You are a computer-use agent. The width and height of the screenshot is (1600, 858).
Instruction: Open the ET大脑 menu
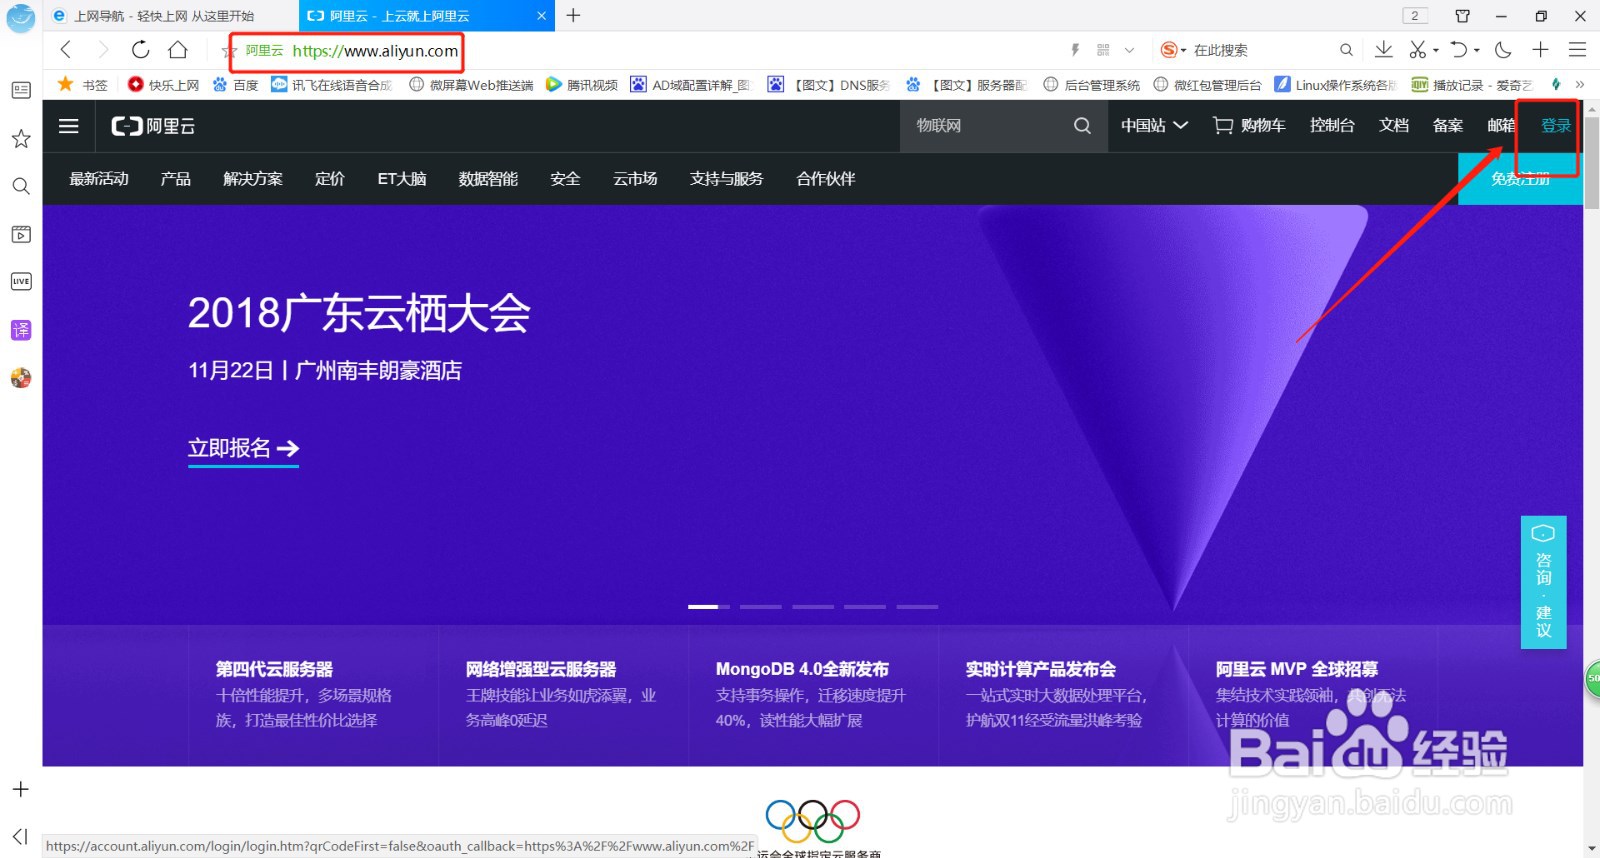click(x=402, y=179)
